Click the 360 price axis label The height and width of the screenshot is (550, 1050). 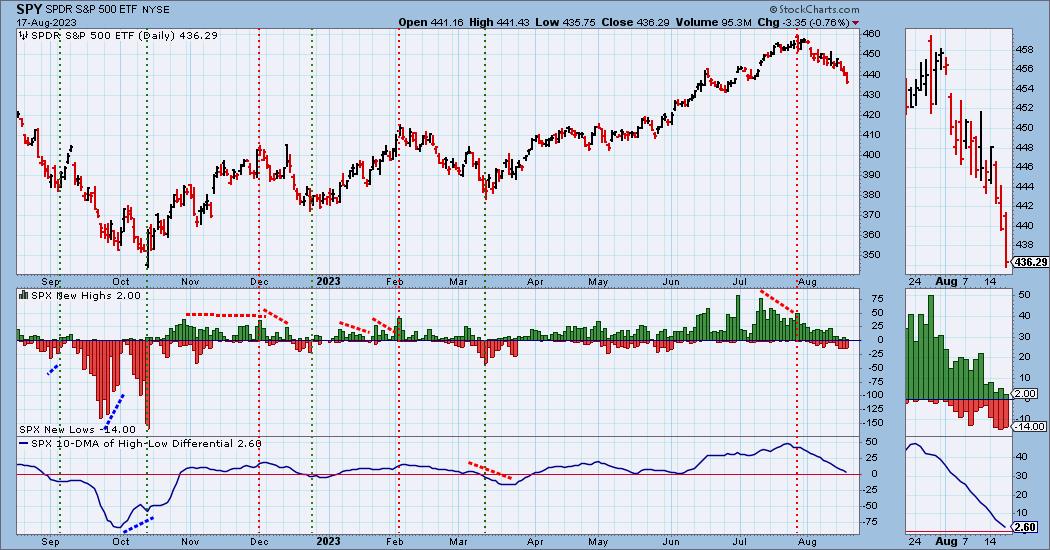(x=871, y=235)
